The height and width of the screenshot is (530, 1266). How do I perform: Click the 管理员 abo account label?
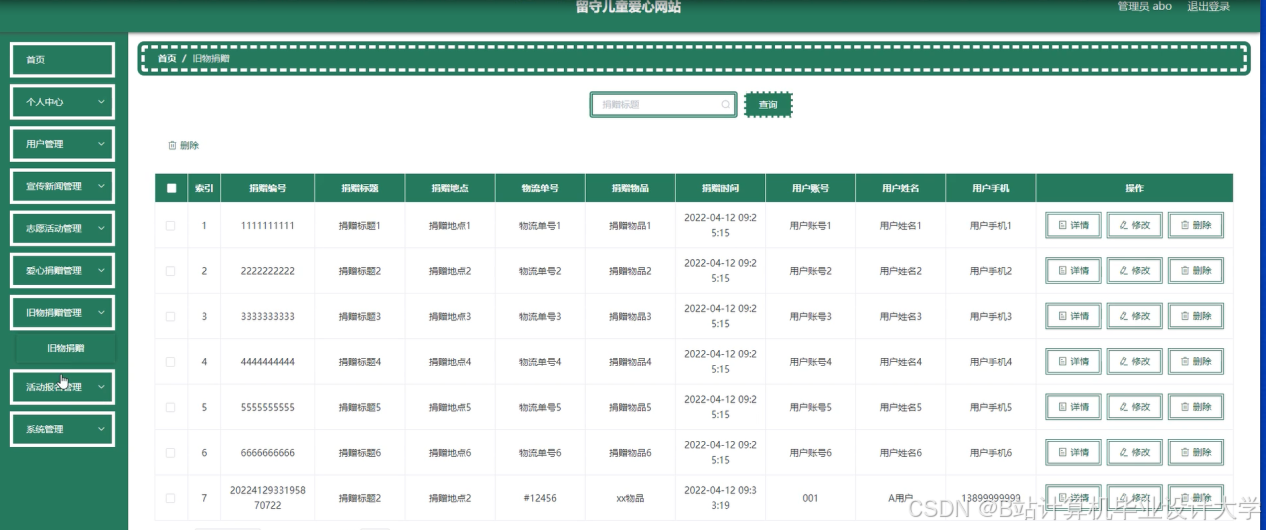(1144, 7)
